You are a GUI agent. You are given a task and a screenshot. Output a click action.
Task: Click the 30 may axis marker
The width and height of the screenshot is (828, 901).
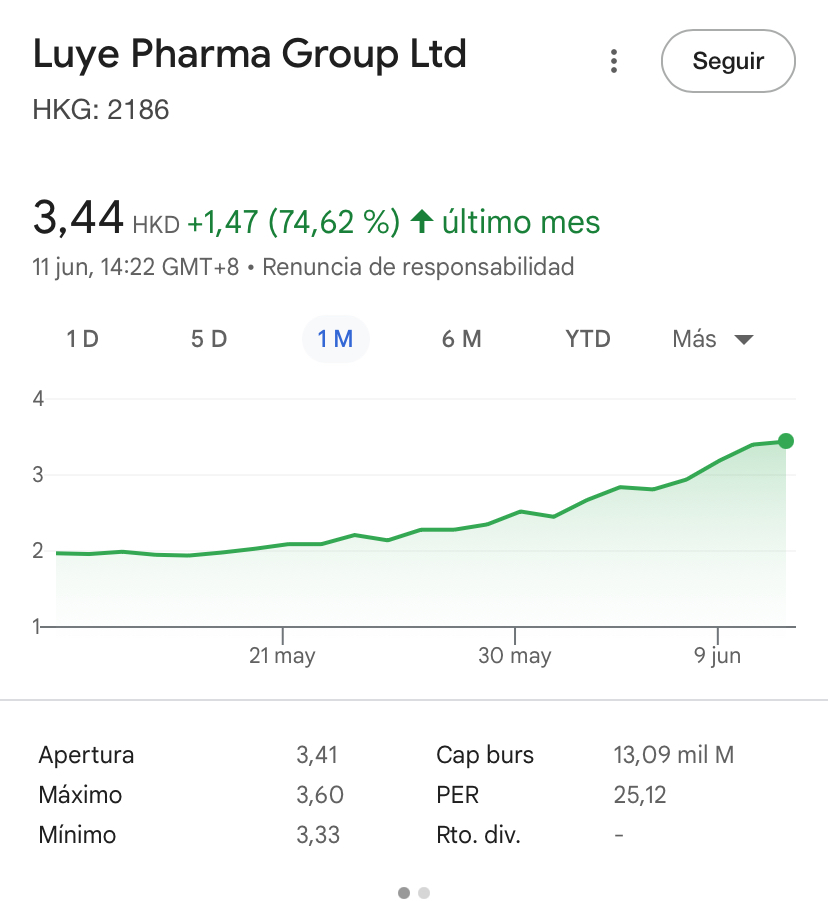(x=515, y=655)
